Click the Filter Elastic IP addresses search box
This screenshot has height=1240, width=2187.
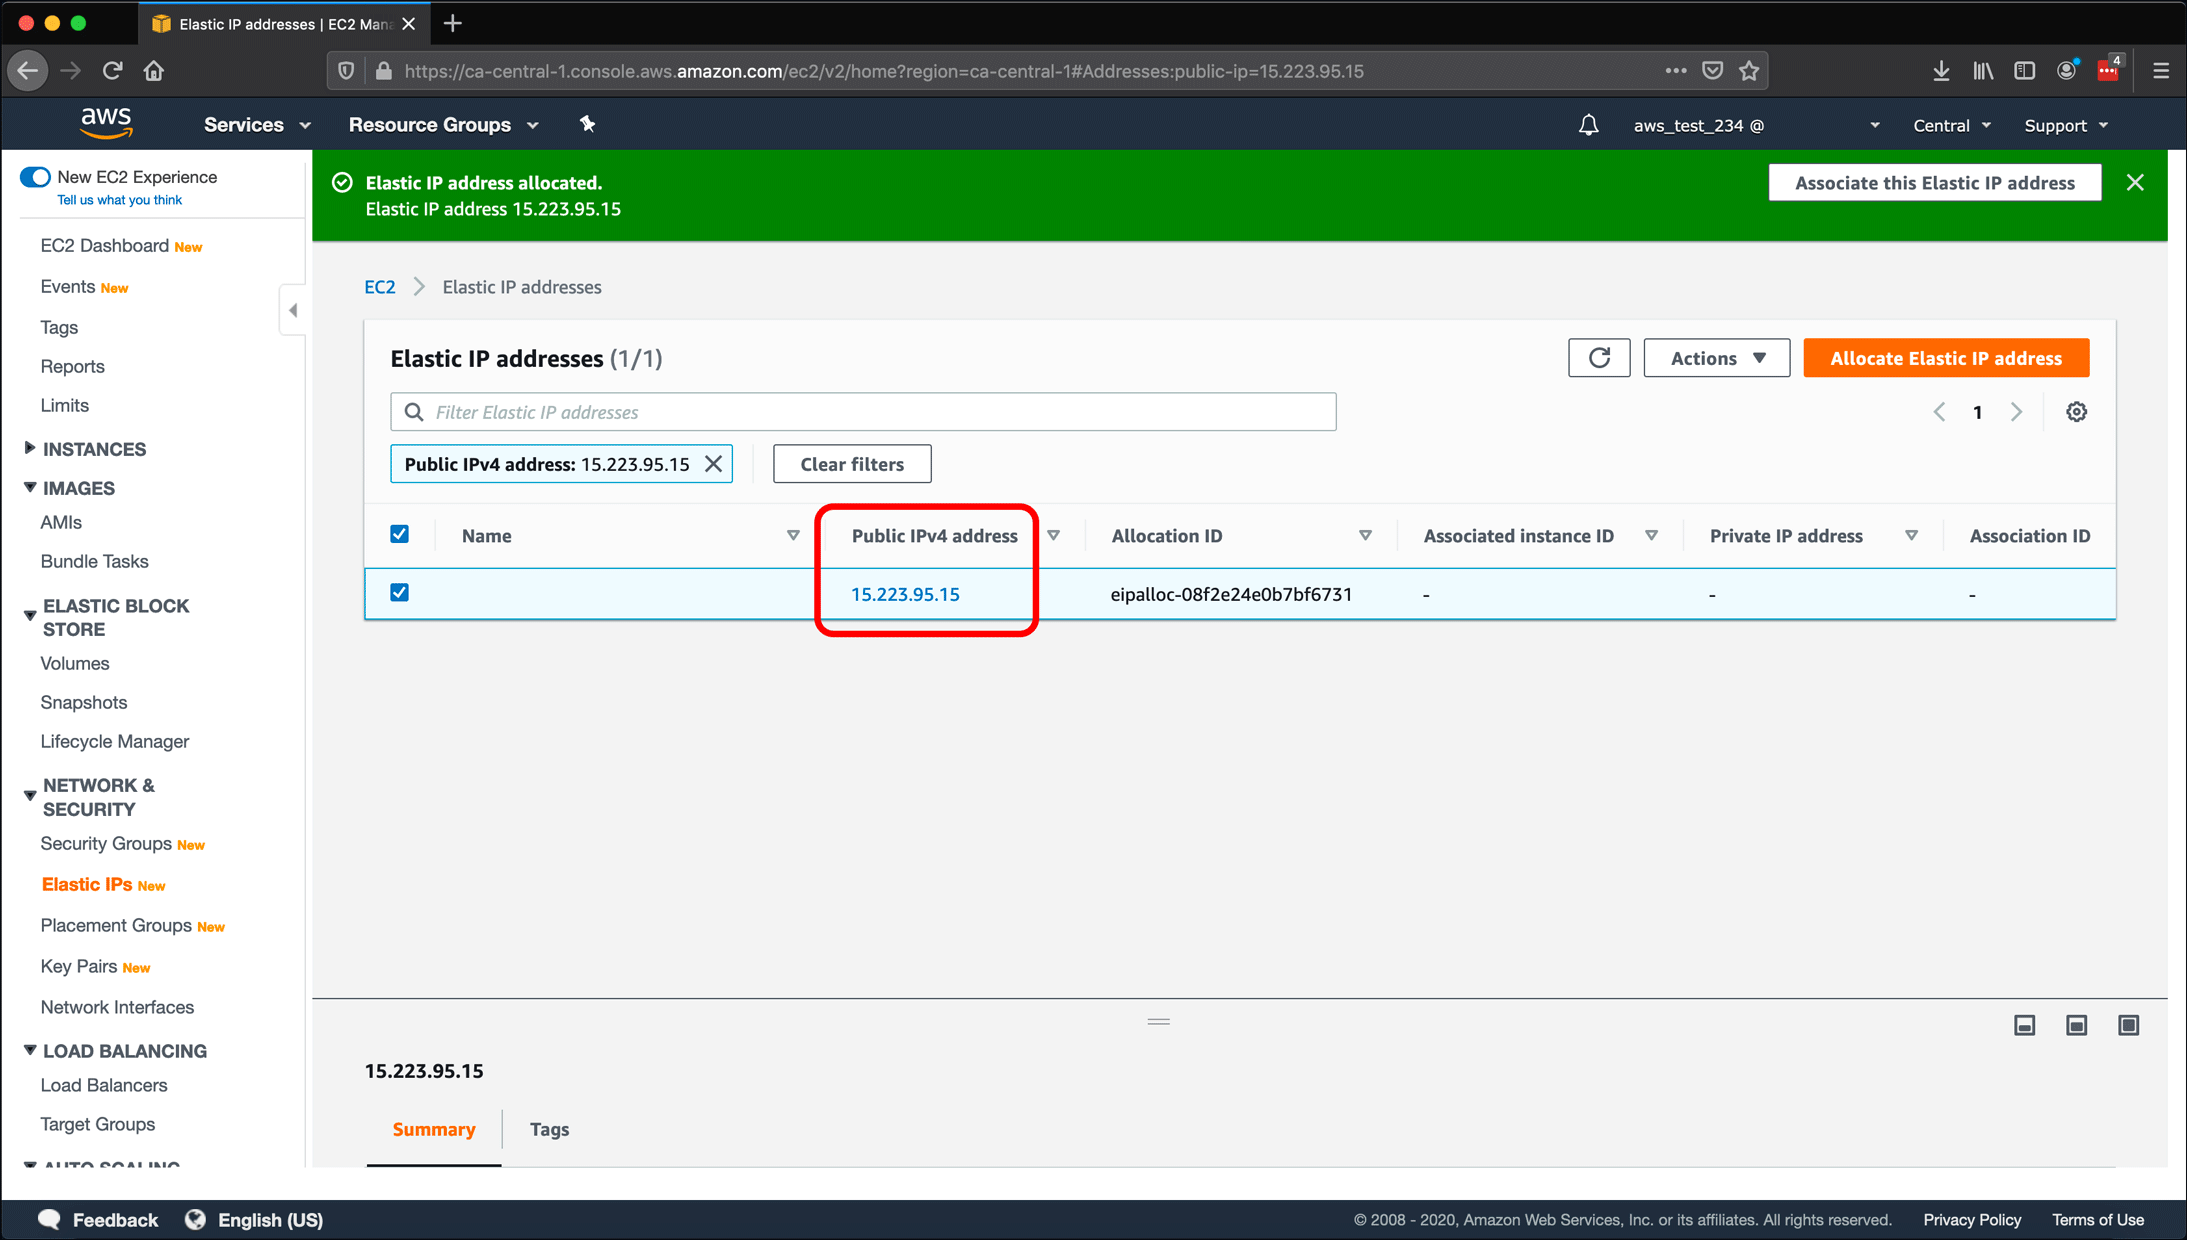[863, 412]
